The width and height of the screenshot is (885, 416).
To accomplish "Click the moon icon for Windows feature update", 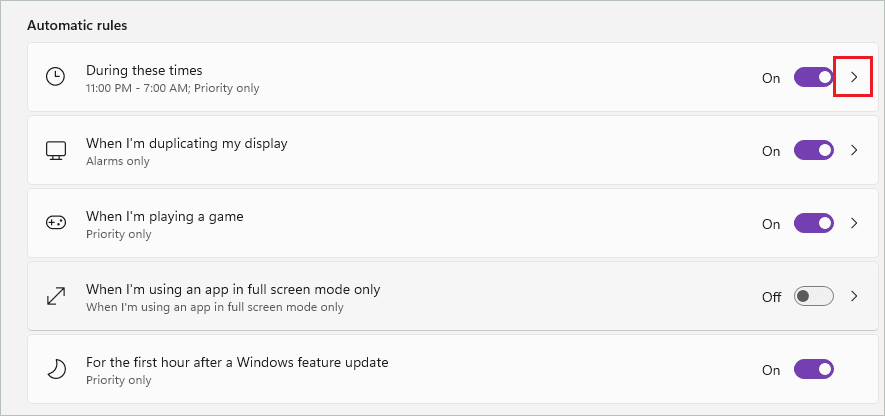I will [56, 370].
